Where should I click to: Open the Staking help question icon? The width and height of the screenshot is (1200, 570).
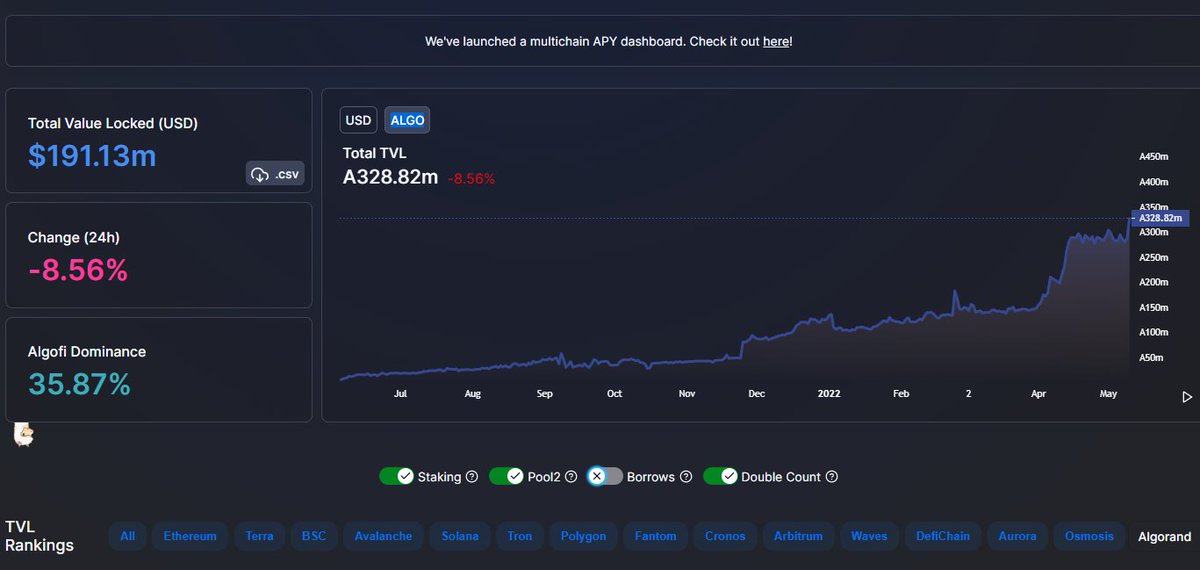pyautogui.click(x=471, y=477)
